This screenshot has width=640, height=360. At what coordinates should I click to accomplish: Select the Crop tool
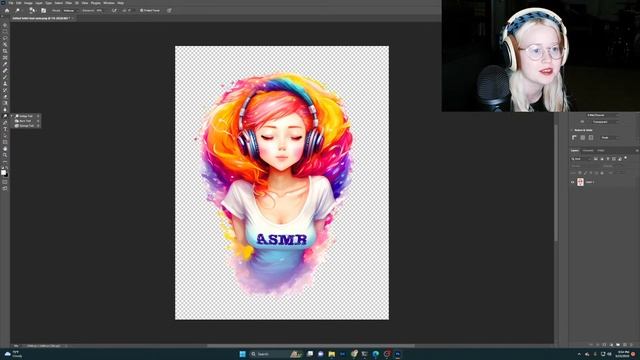coord(5,51)
